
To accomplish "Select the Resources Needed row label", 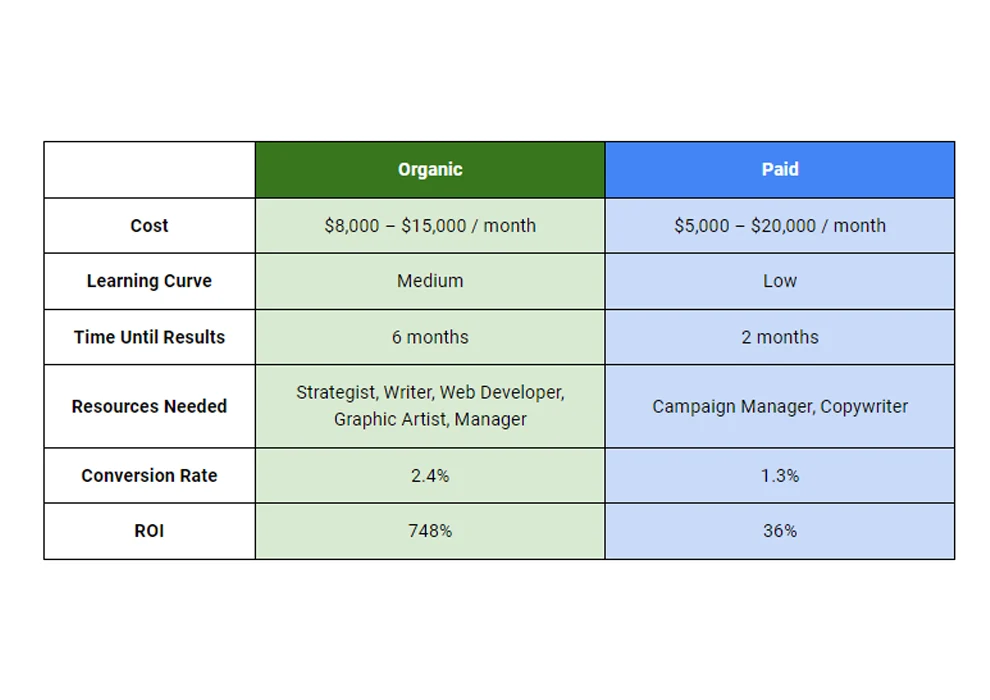I will 149,406.
